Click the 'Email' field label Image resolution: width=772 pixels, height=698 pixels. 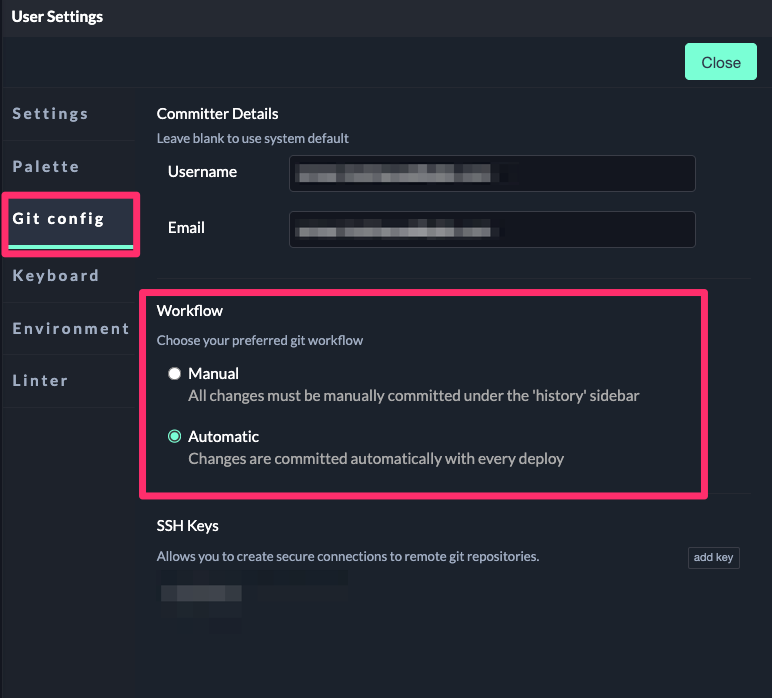coord(186,227)
